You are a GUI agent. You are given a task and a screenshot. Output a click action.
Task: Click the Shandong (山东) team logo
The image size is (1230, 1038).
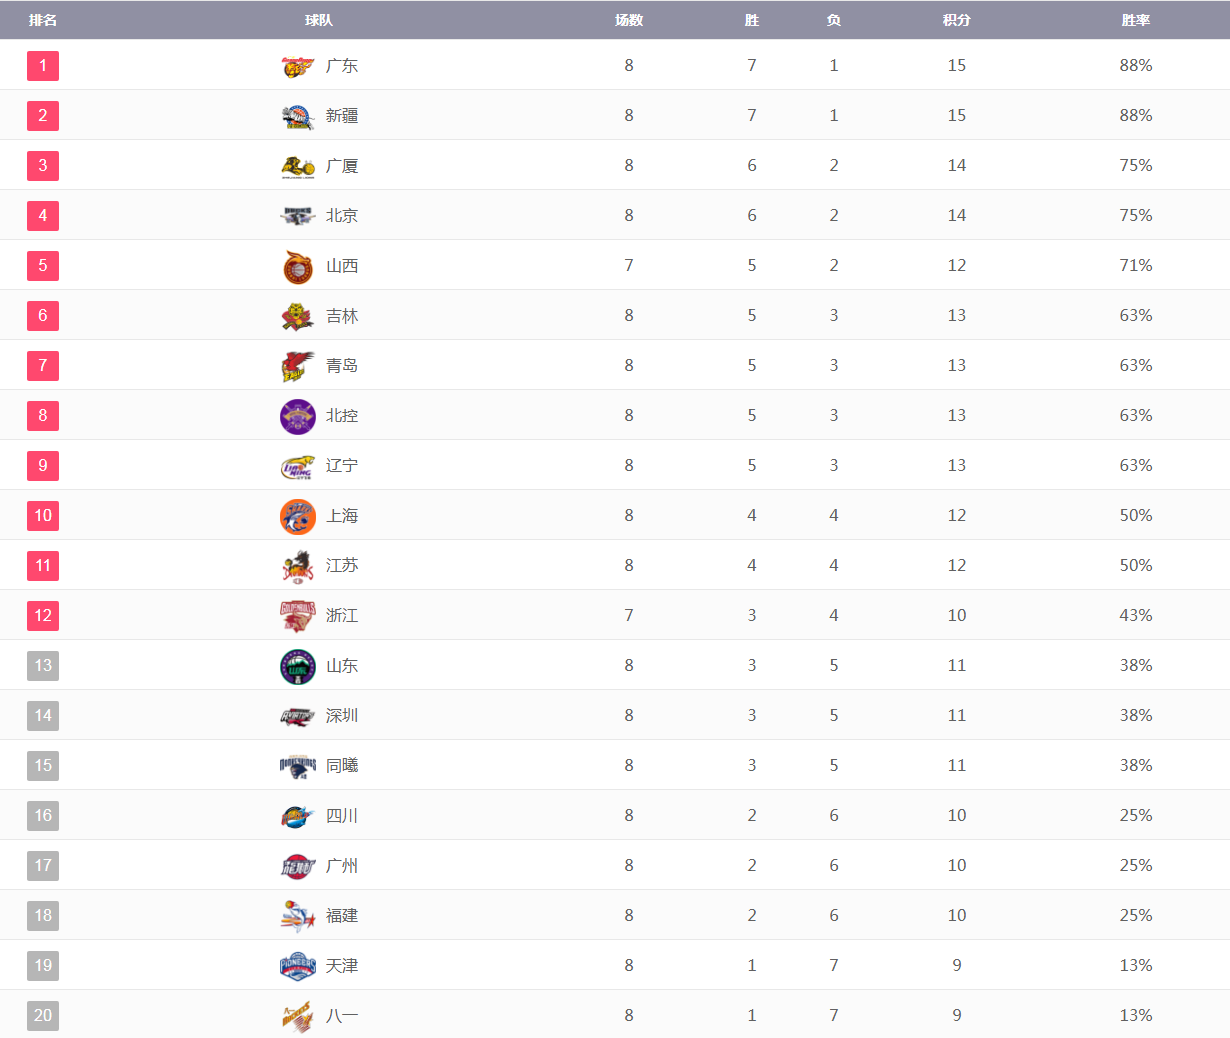(x=297, y=667)
